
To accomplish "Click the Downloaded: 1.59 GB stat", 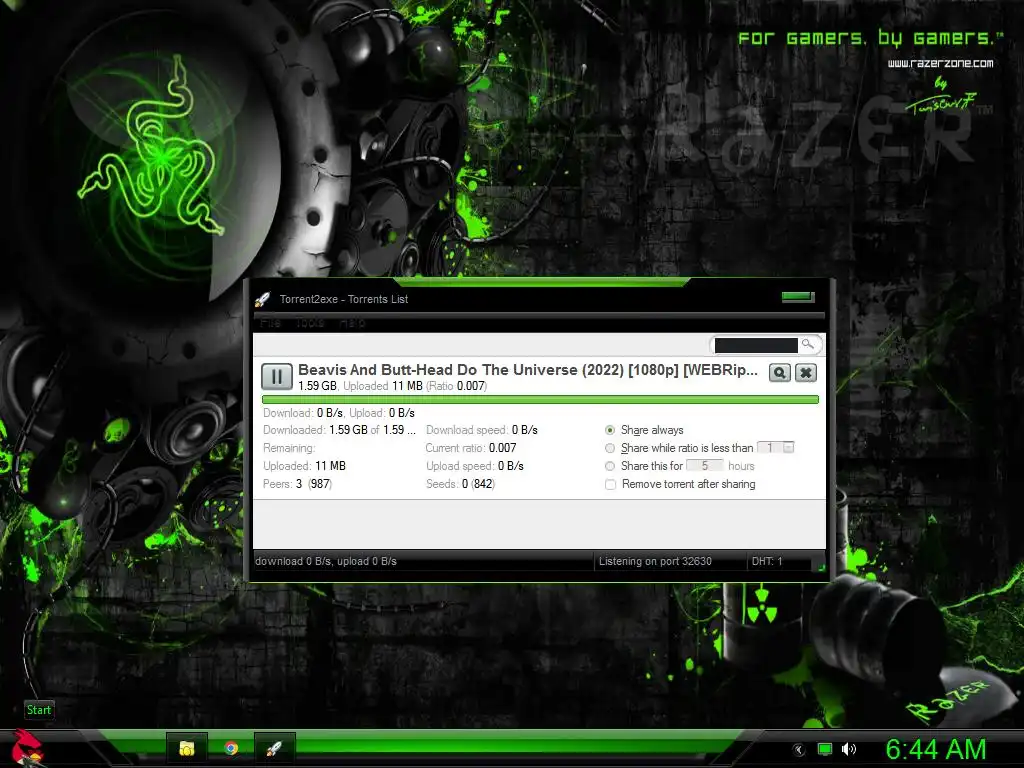I will tap(339, 430).
